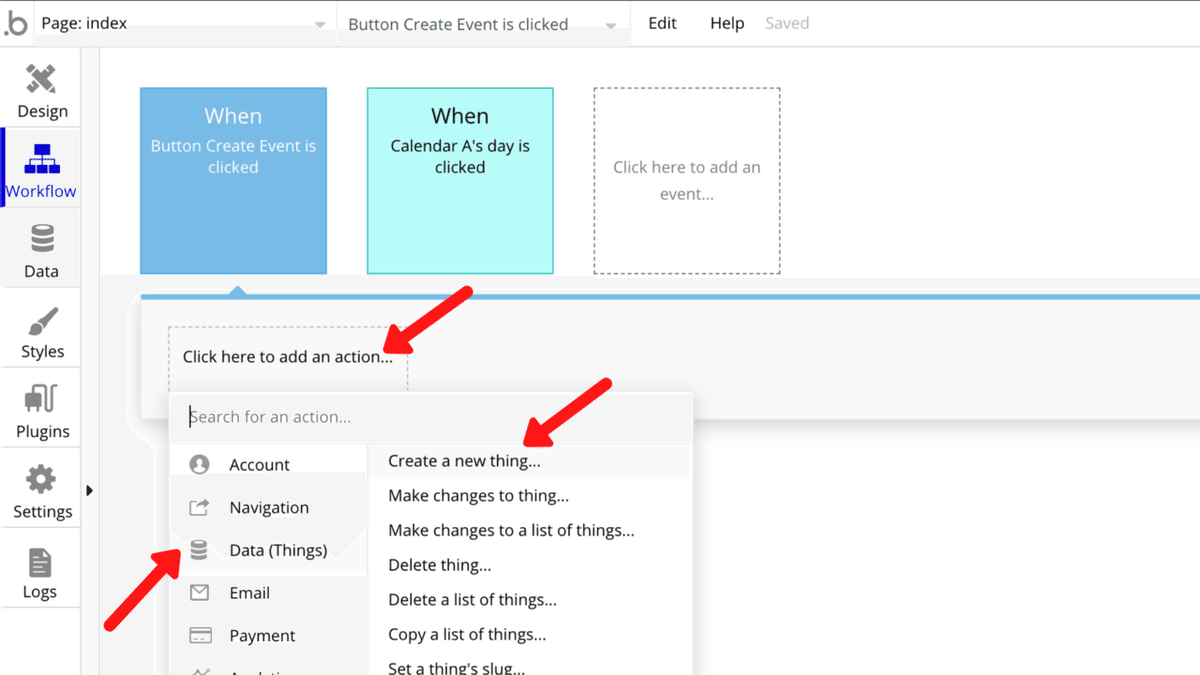Choose the Data (Things) action category
Viewport: 1200px width, 675px height.
(x=269, y=550)
